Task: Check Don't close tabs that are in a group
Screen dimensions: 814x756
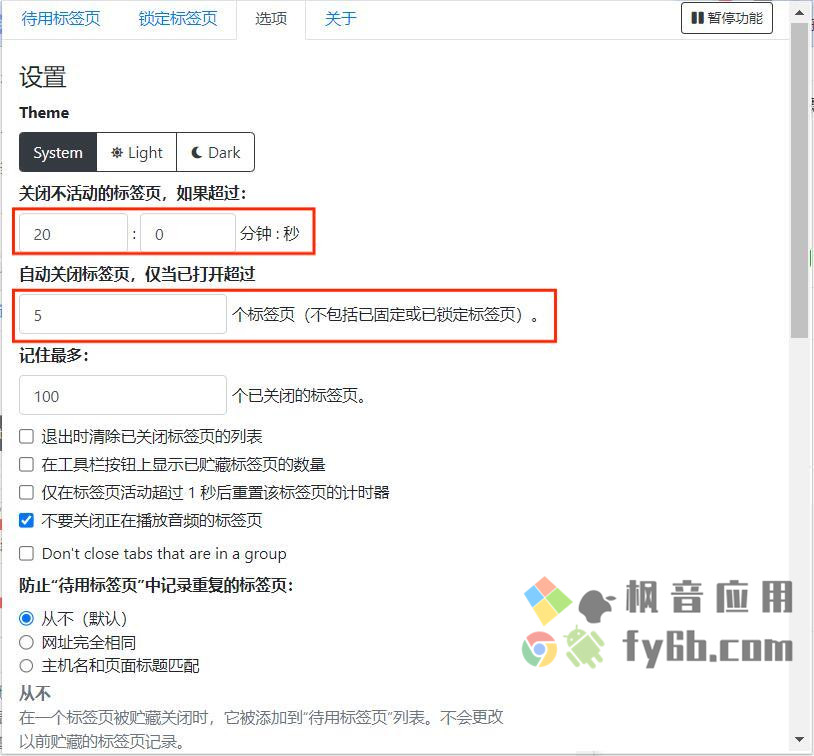Action: point(26,554)
